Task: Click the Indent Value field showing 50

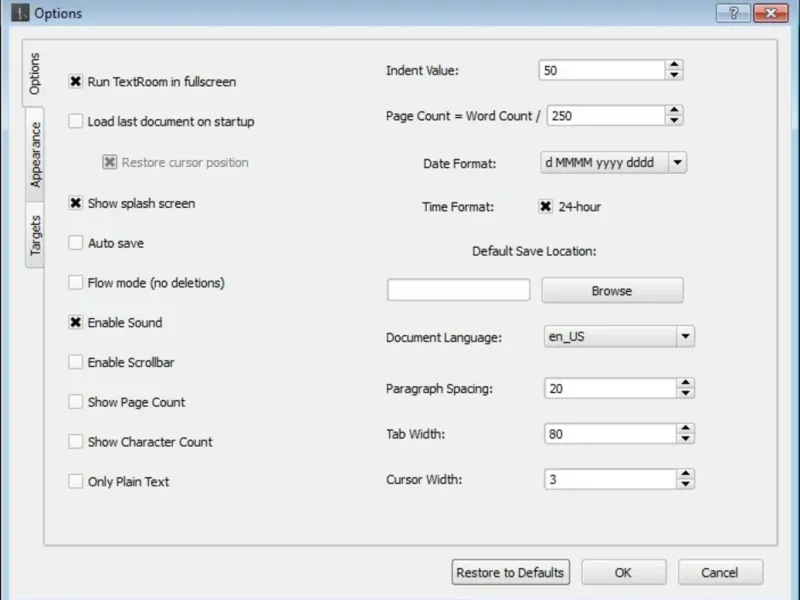Action: click(602, 70)
